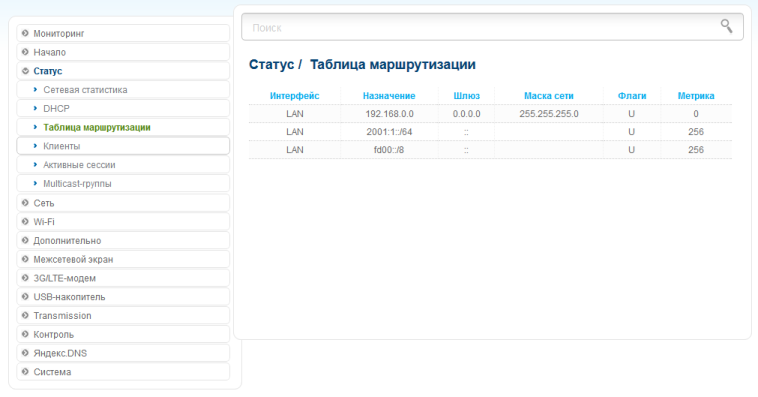758x397 pixels.
Task: Open the Transmission menu item
Action: pos(123,316)
